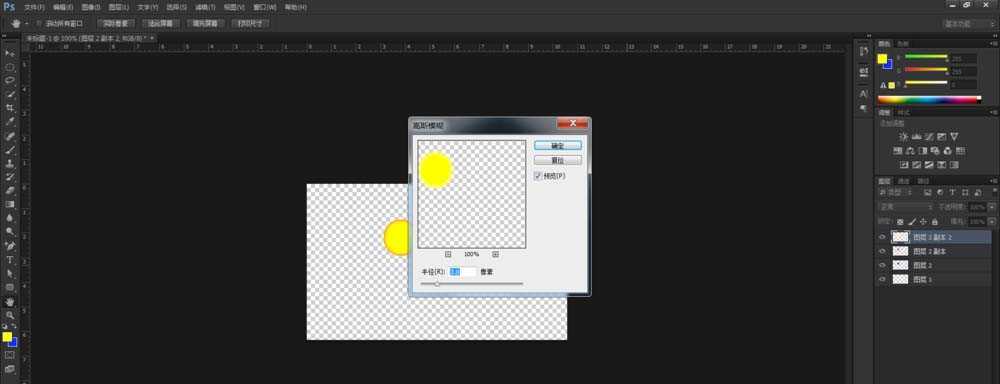
Task: Open the Filter menu in the menu bar
Action: pos(205,8)
